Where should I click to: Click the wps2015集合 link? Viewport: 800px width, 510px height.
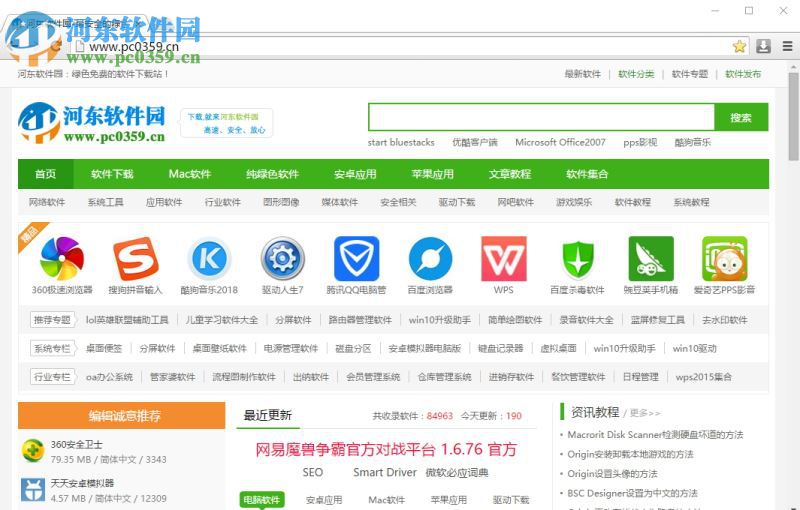[x=704, y=377]
